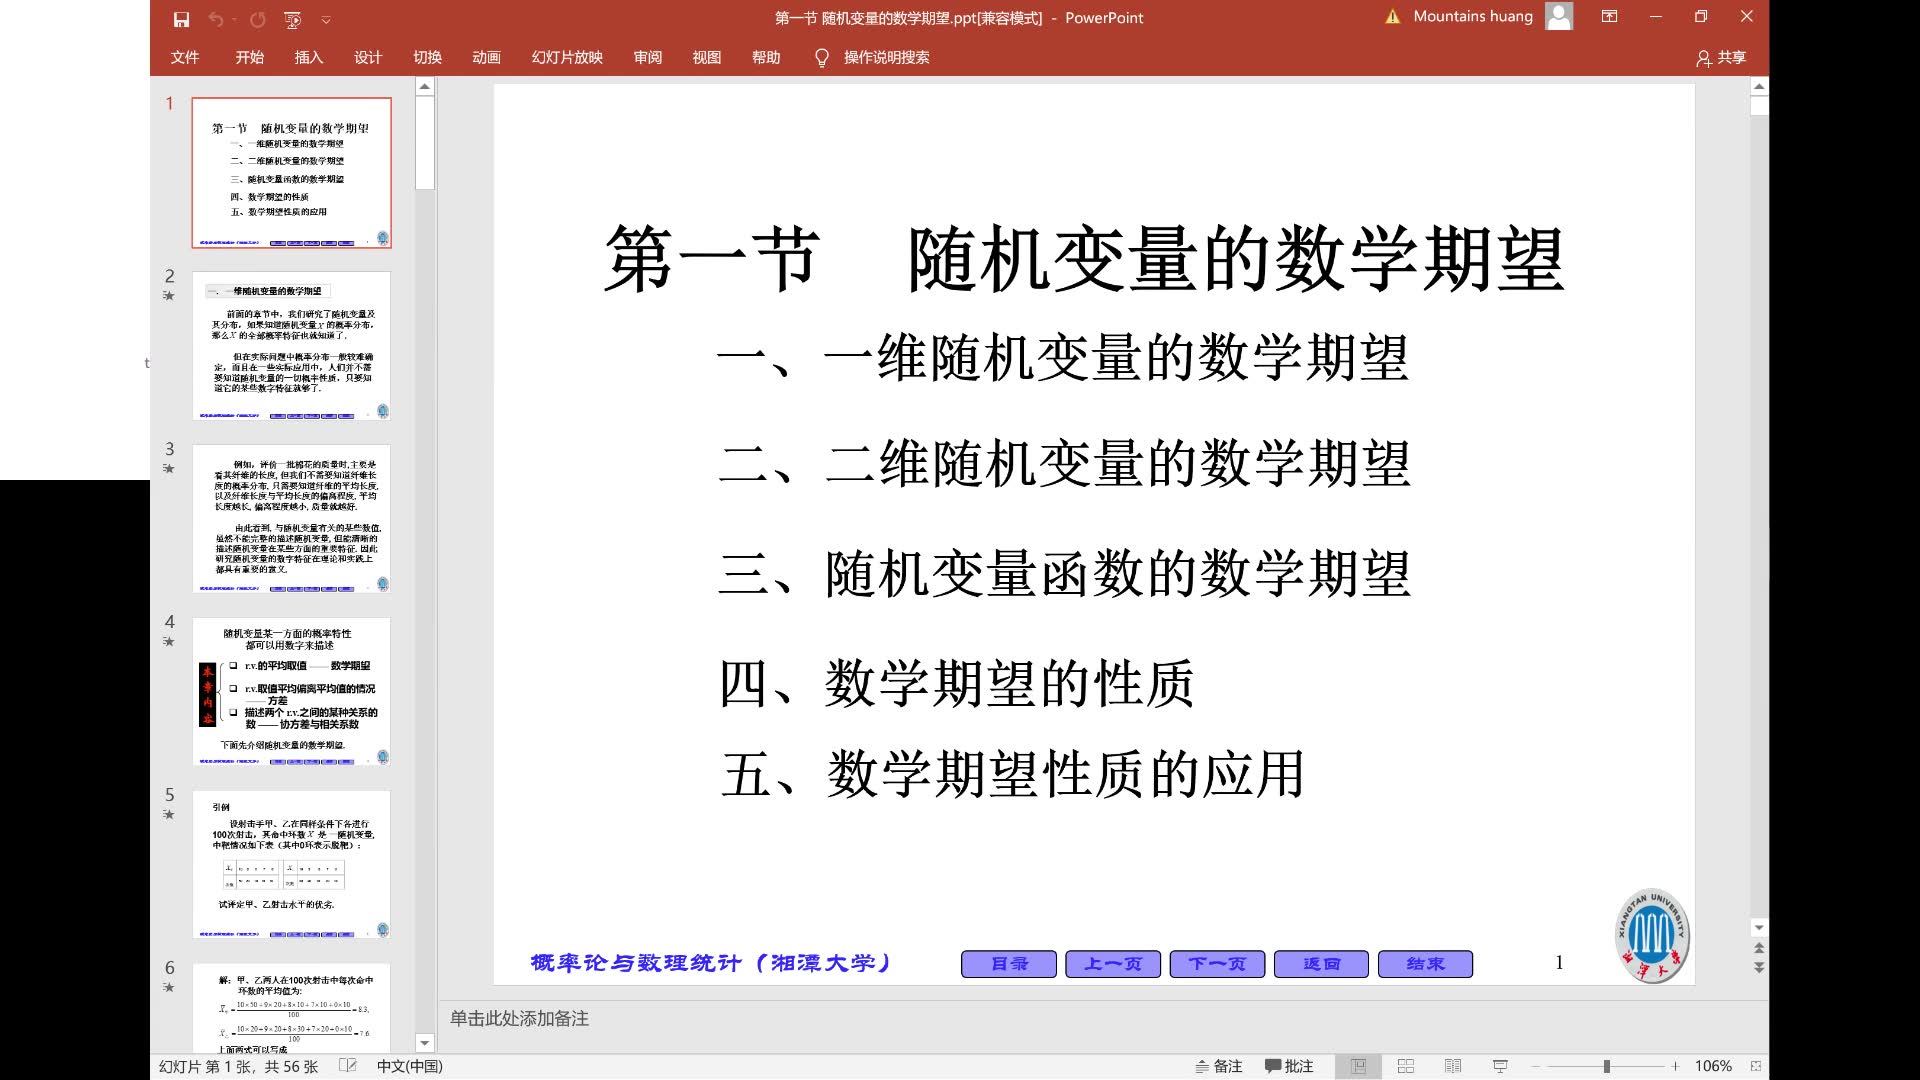Click the 下一页 button on the slide
This screenshot has width=1920, height=1080.
click(x=1217, y=964)
